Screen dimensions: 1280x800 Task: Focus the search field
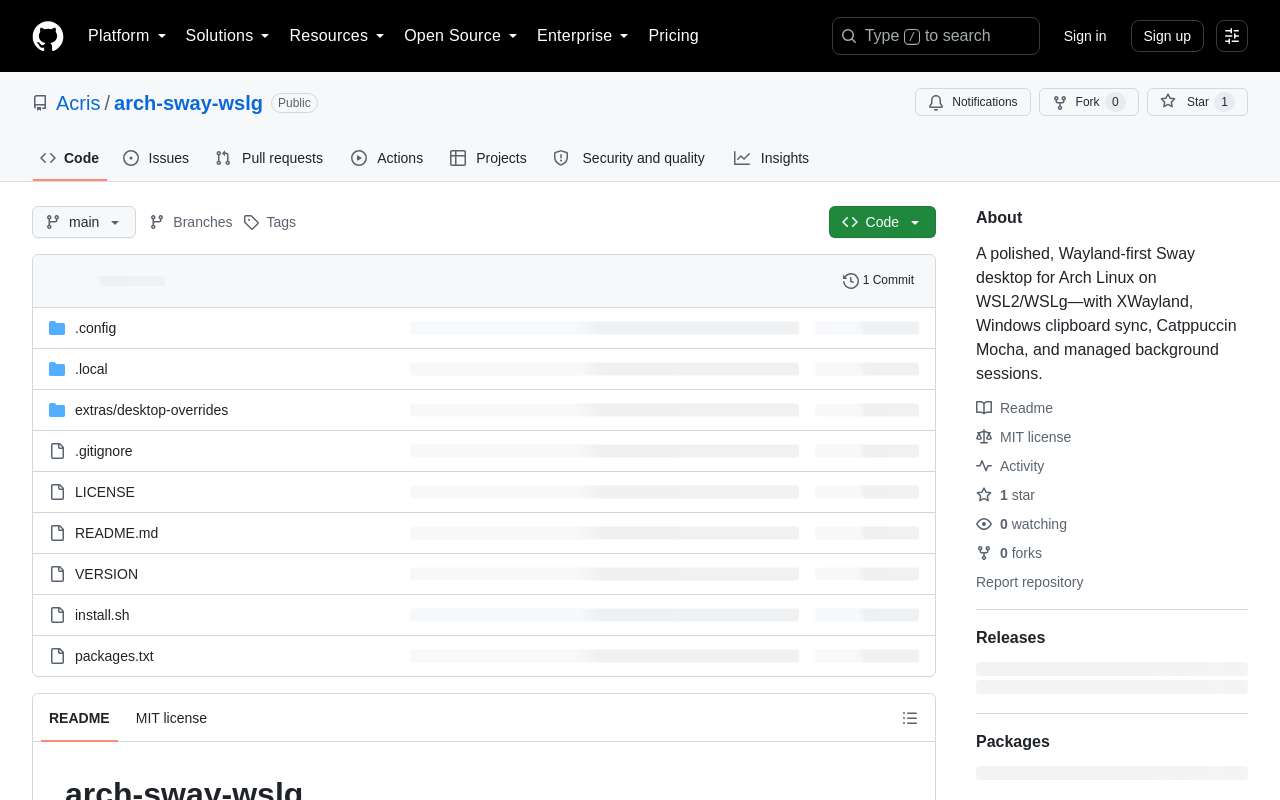[x=936, y=36]
